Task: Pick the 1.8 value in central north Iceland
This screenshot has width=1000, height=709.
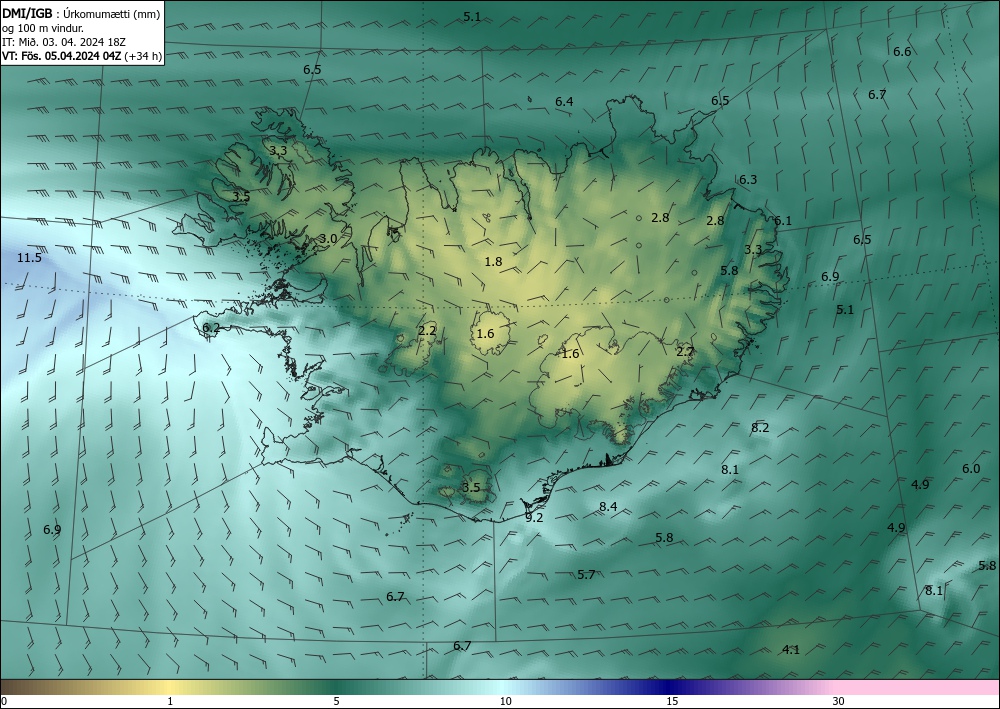Action: (x=494, y=261)
